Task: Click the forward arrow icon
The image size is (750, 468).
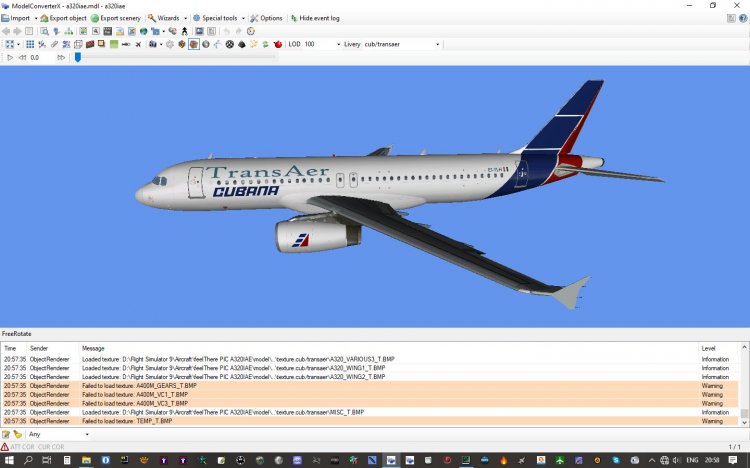Action: [17, 31]
